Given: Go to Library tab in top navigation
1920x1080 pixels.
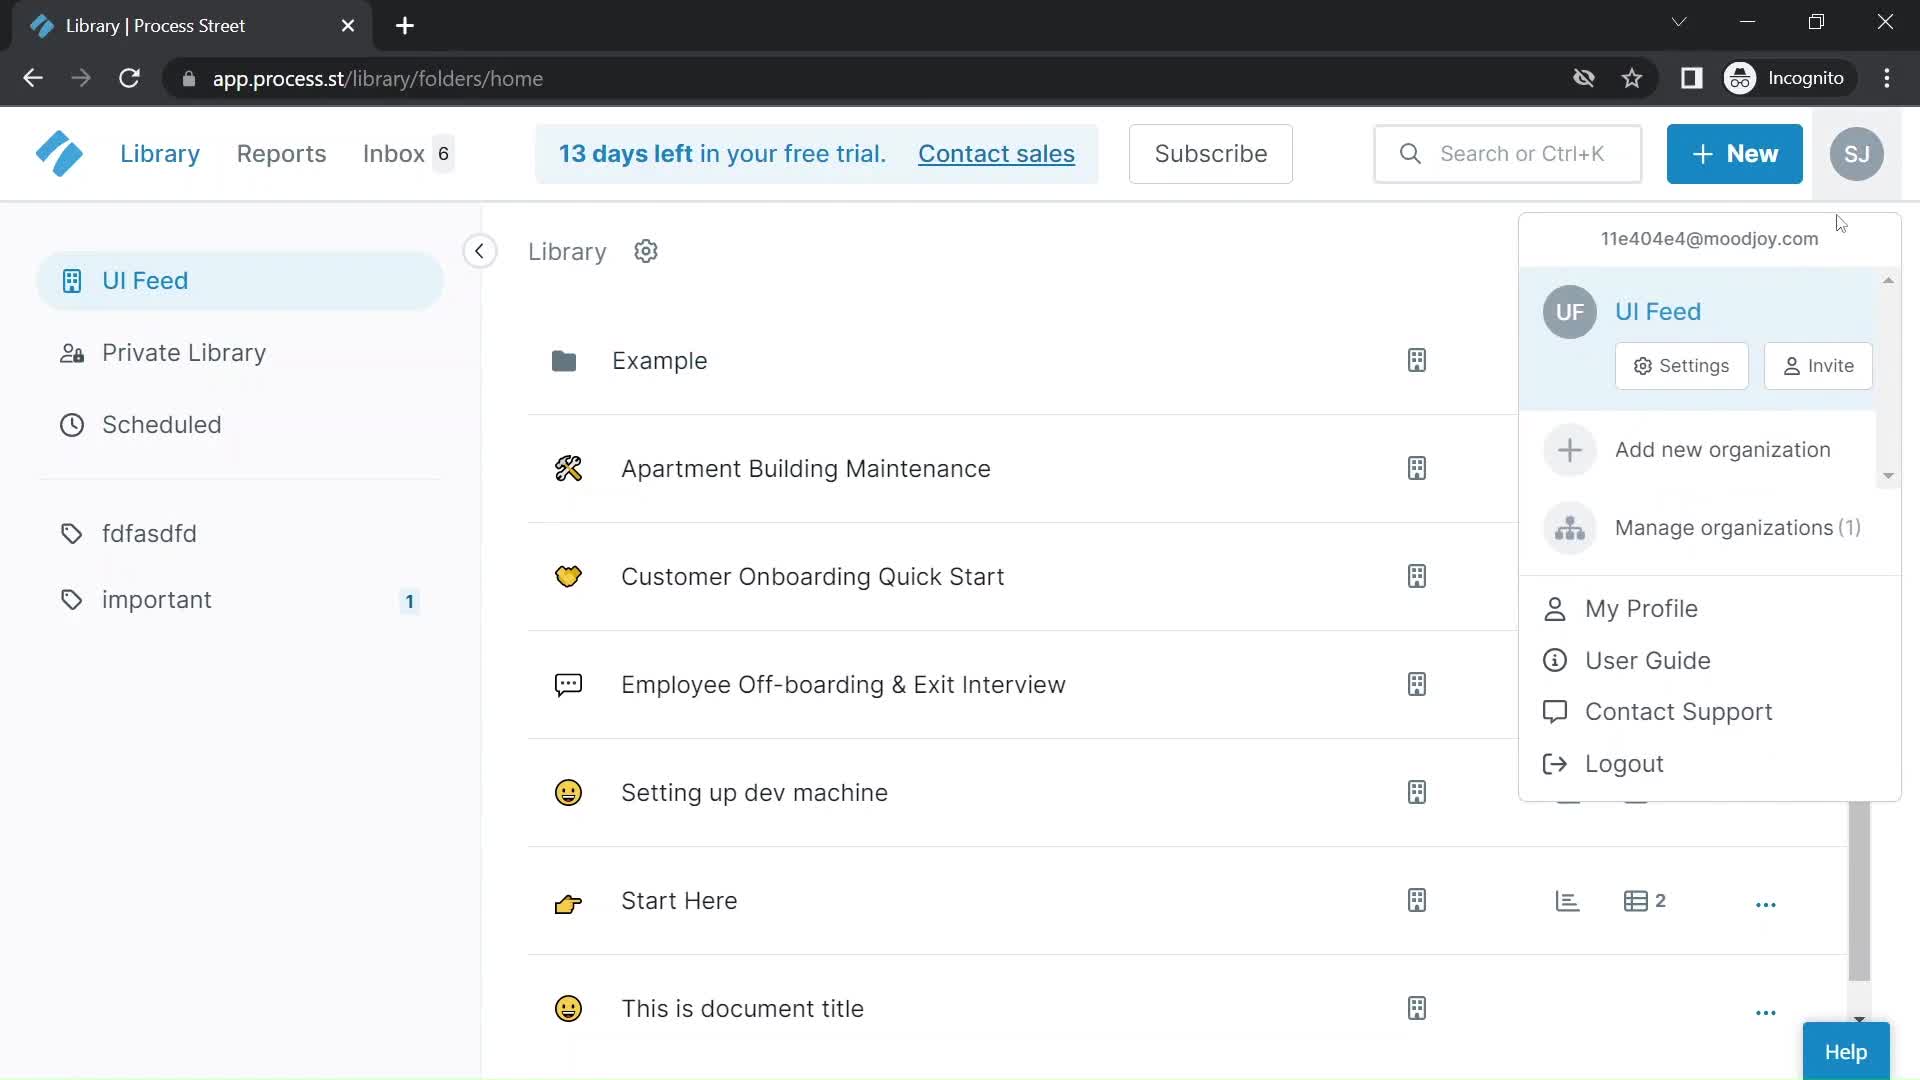Looking at the screenshot, I should pyautogui.click(x=160, y=154).
